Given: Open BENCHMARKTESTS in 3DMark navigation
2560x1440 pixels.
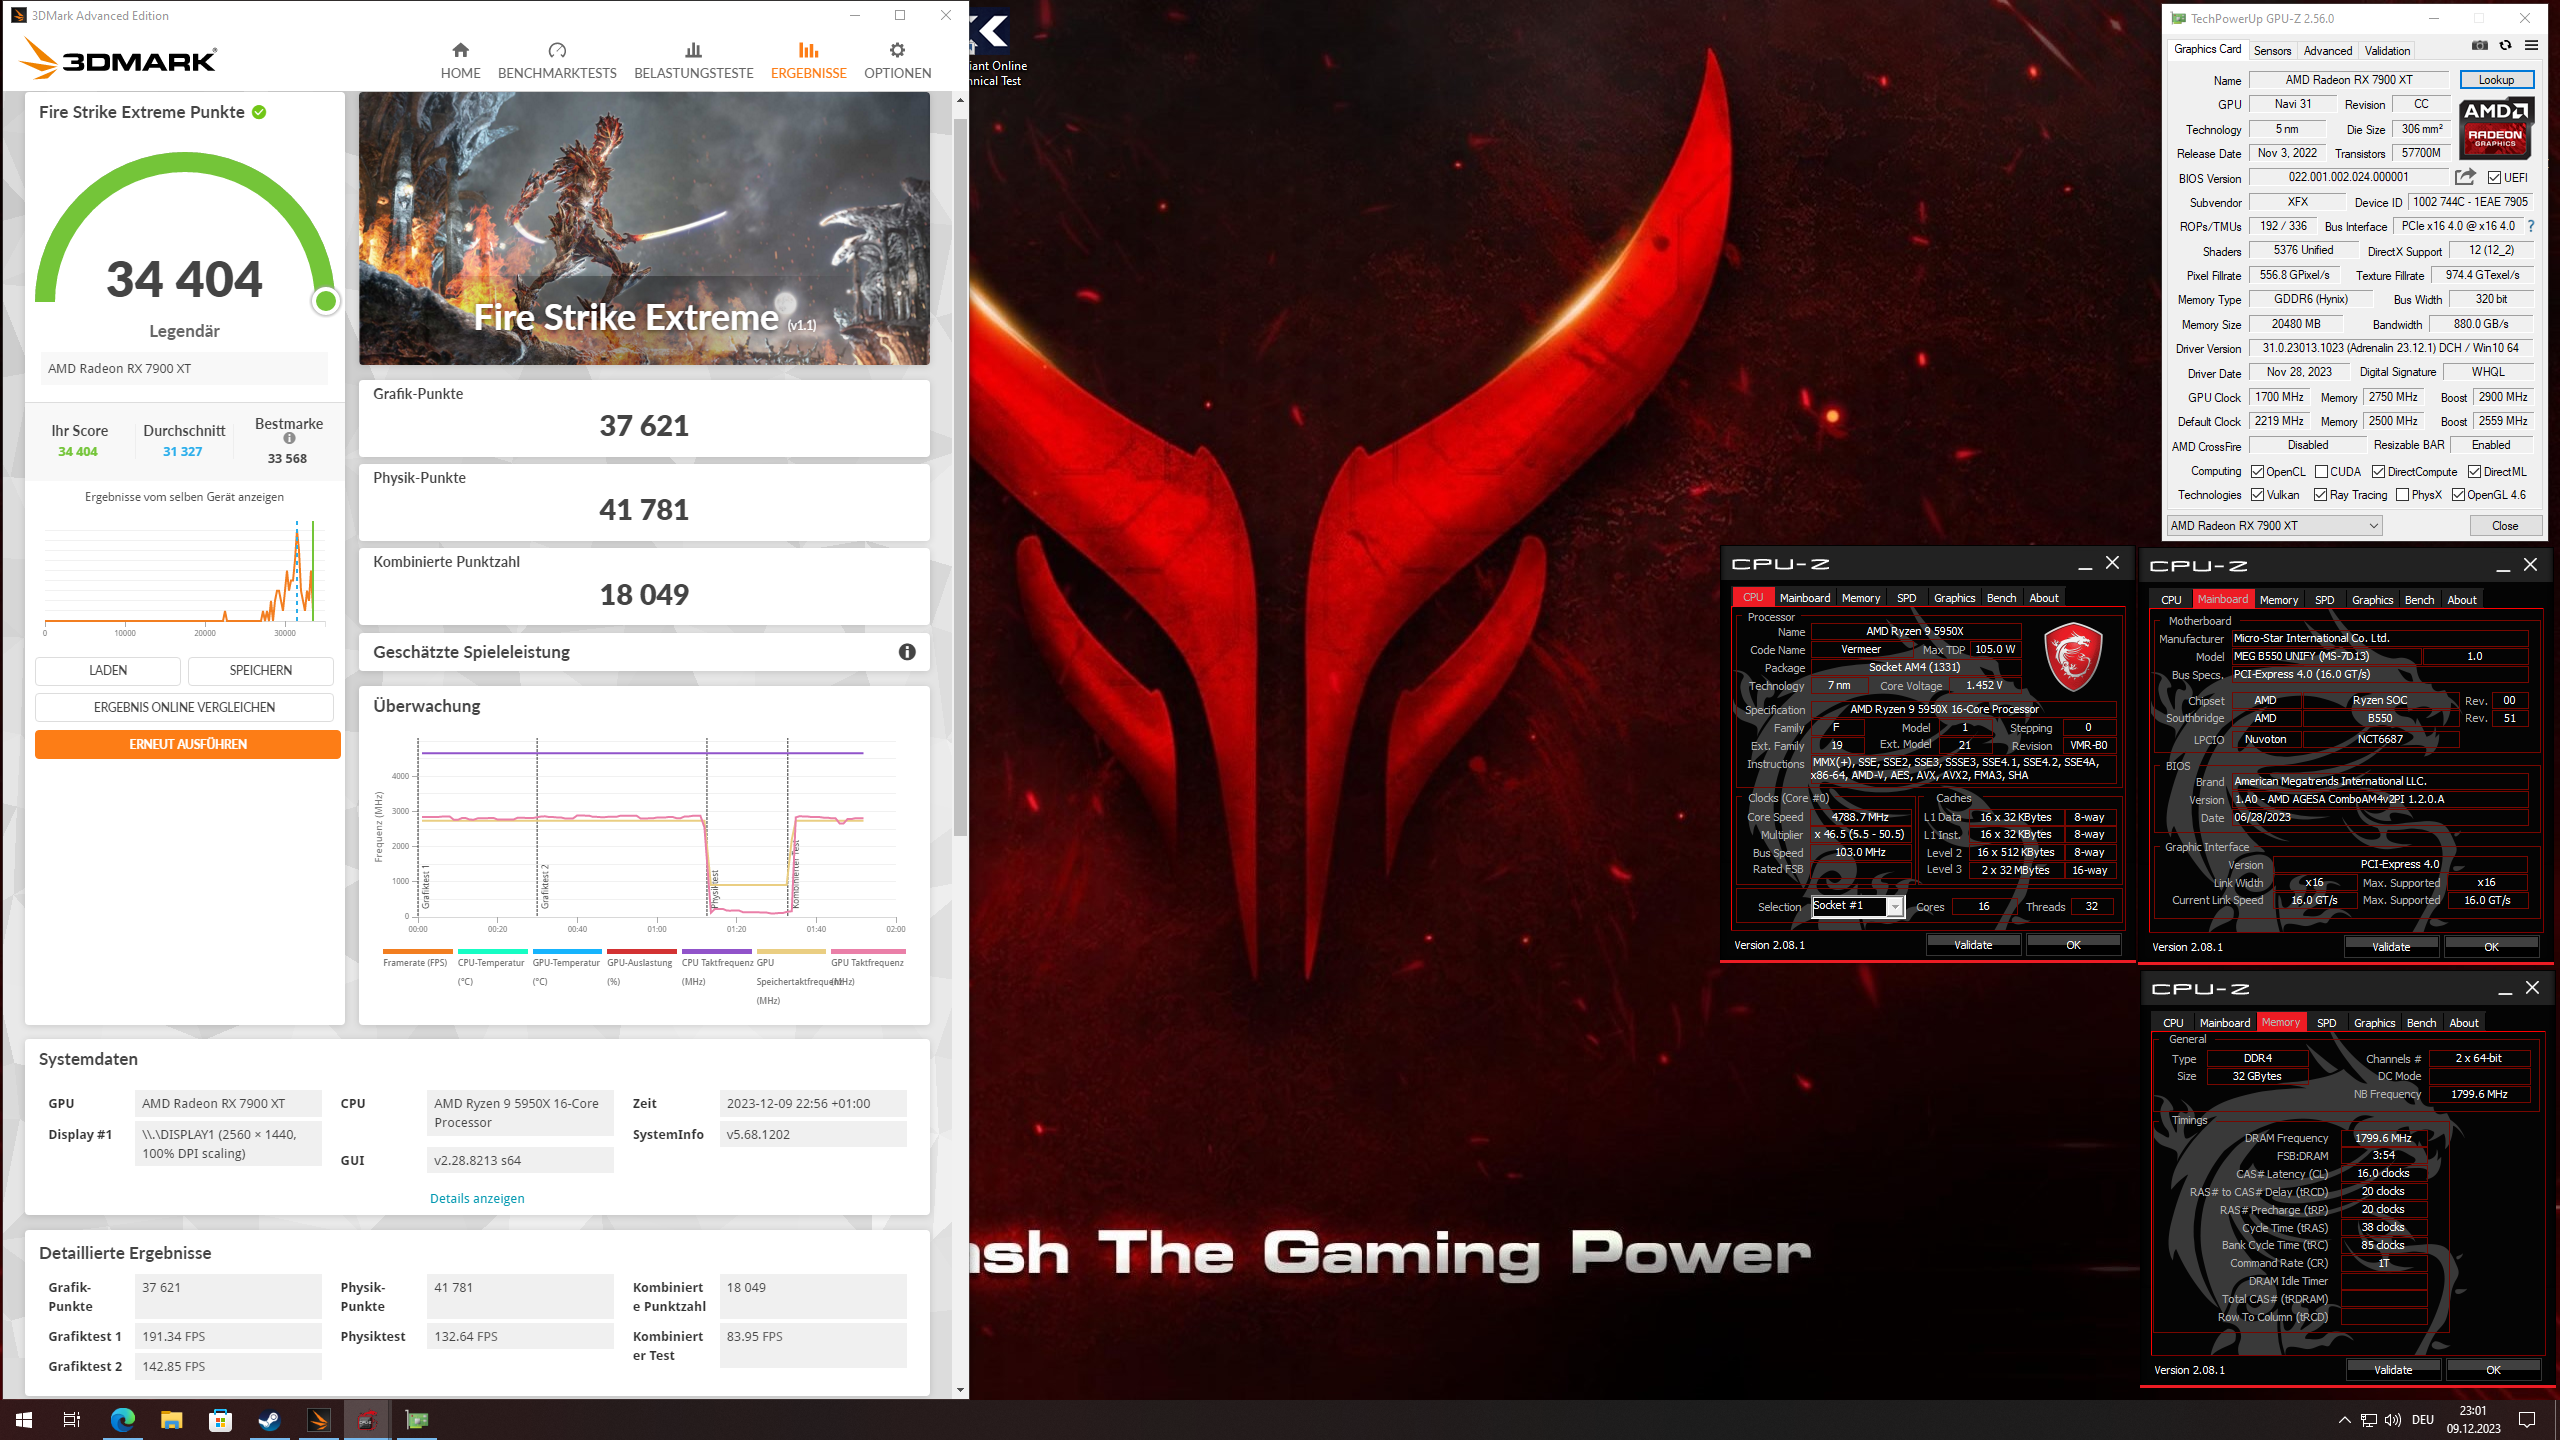Looking at the screenshot, I should coord(557,61).
